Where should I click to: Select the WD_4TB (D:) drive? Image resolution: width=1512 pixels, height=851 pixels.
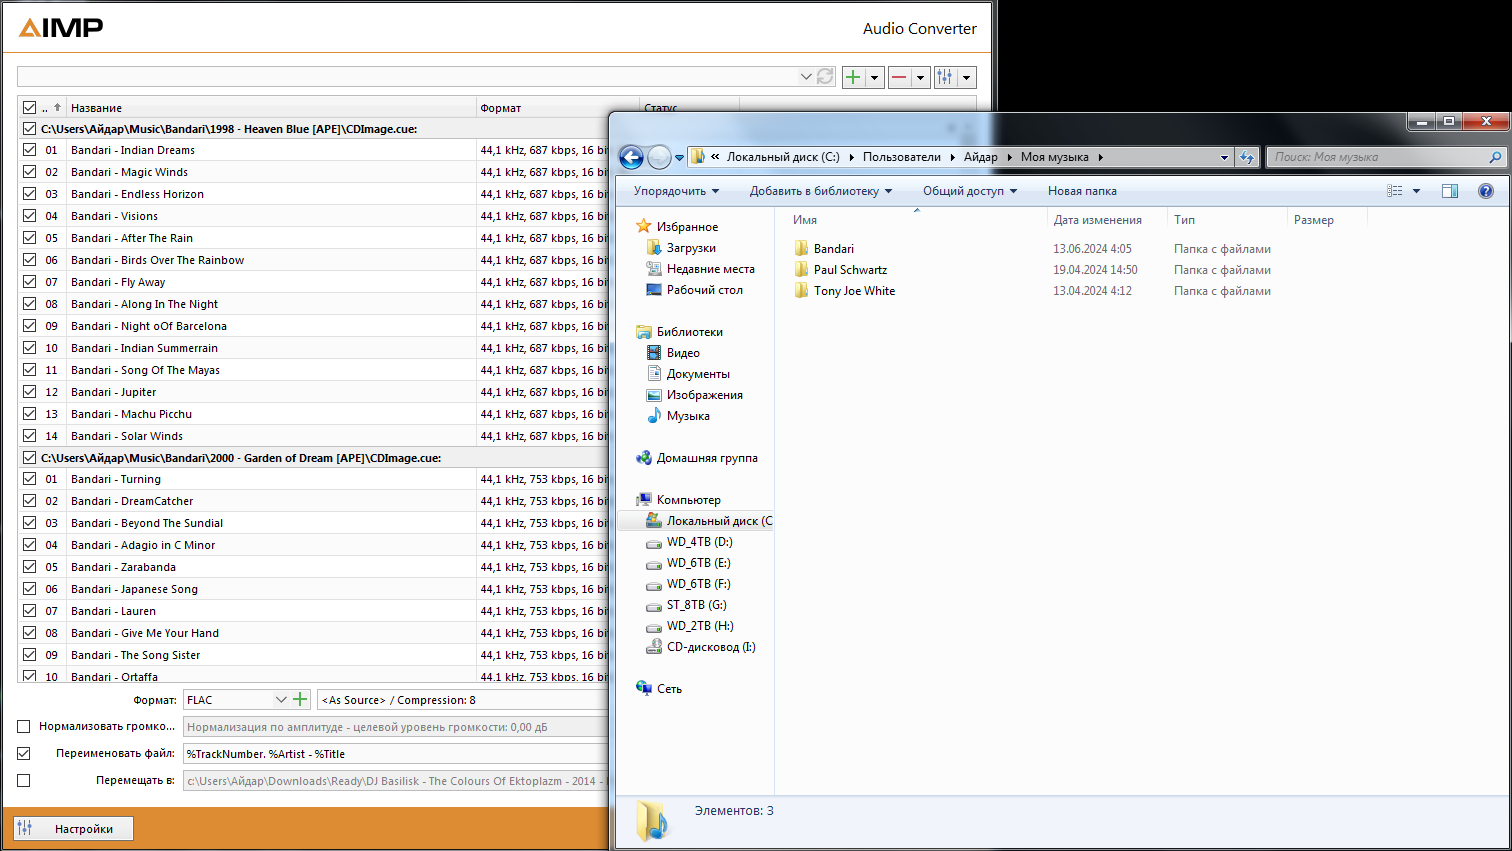(699, 542)
